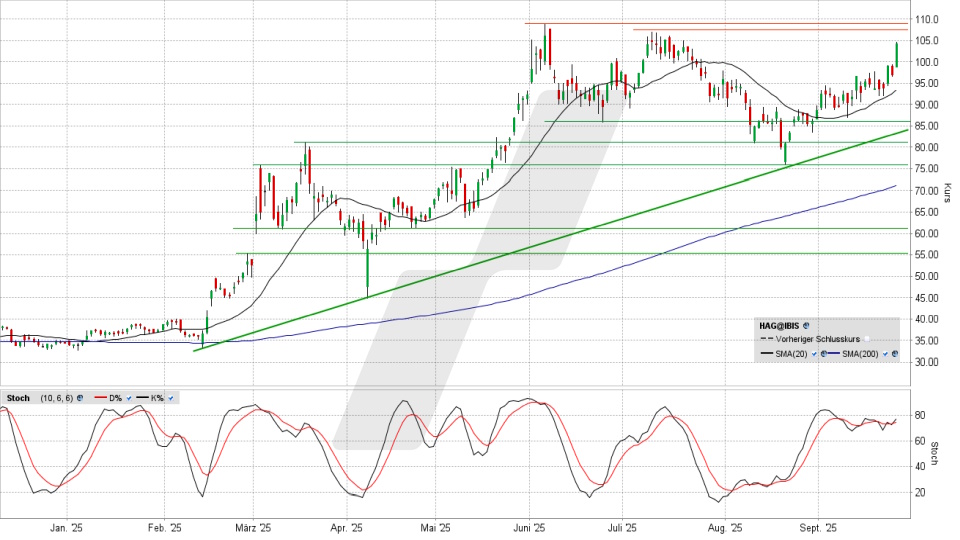
Task: Click the settings icon beside SMA(20)
Action: tap(822, 354)
